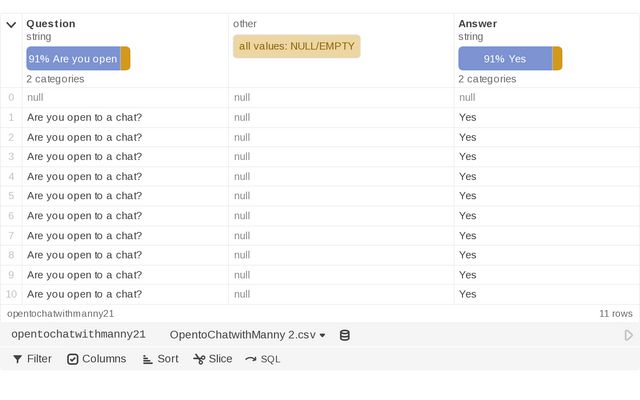Screen dimensions: 640x400
Task: Open the SQL query tool
Action: 263,359
